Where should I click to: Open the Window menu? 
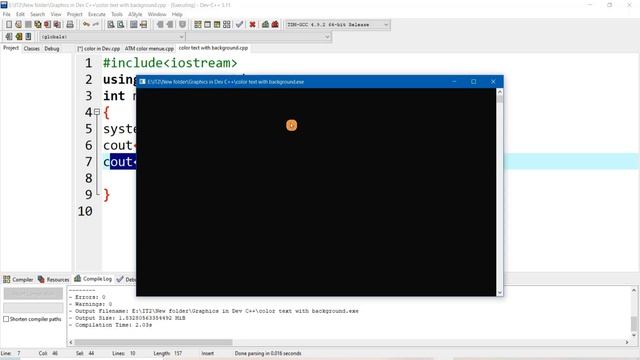click(157, 14)
